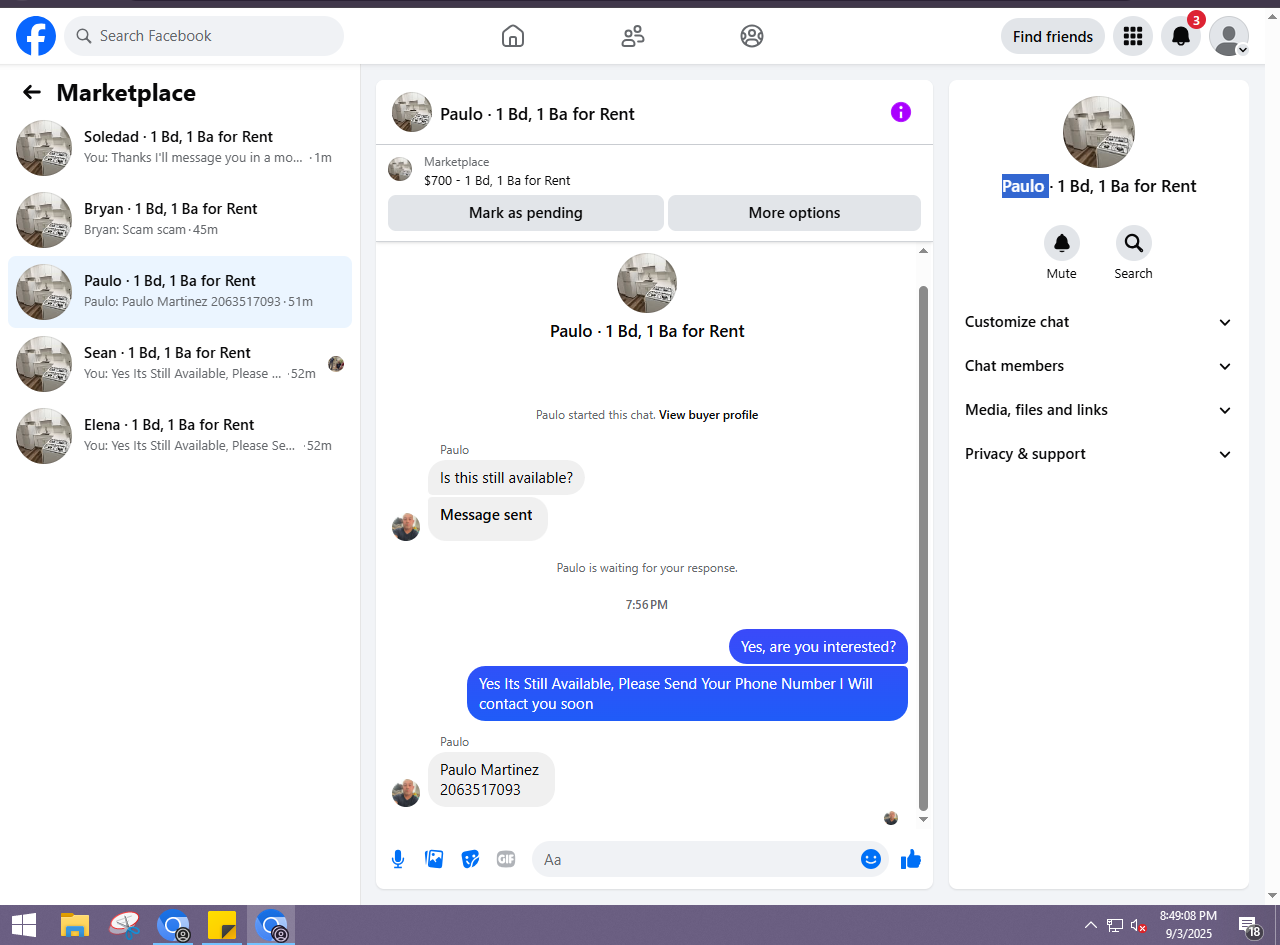Viewport: 1280px width, 945px height.
Task: Click Paulo's listing thumbnail in chat header
Action: coord(412,112)
